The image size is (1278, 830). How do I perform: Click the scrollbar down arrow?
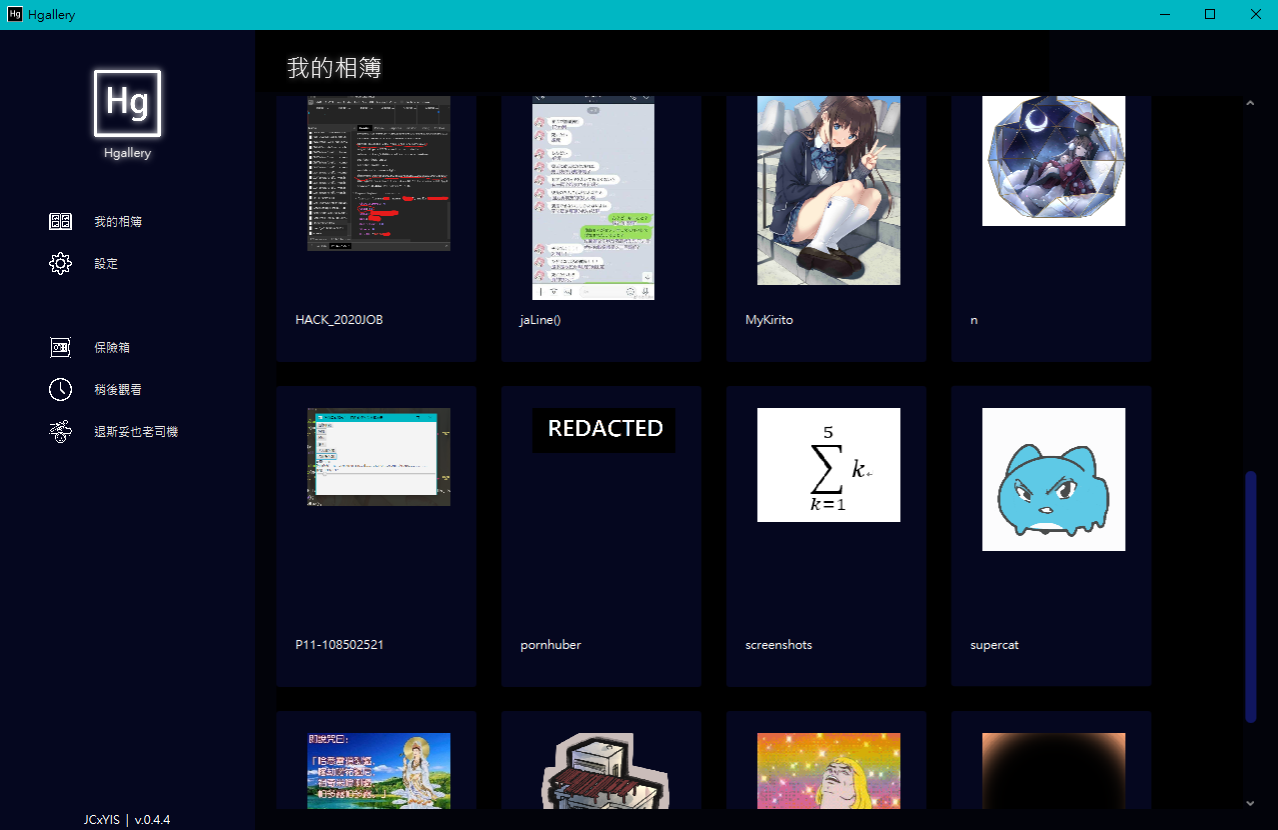pyautogui.click(x=1250, y=802)
